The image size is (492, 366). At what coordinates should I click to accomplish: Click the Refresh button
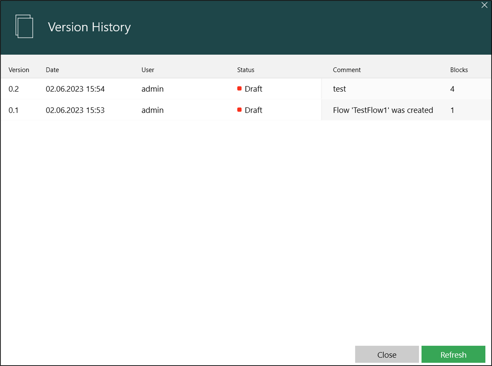click(453, 354)
